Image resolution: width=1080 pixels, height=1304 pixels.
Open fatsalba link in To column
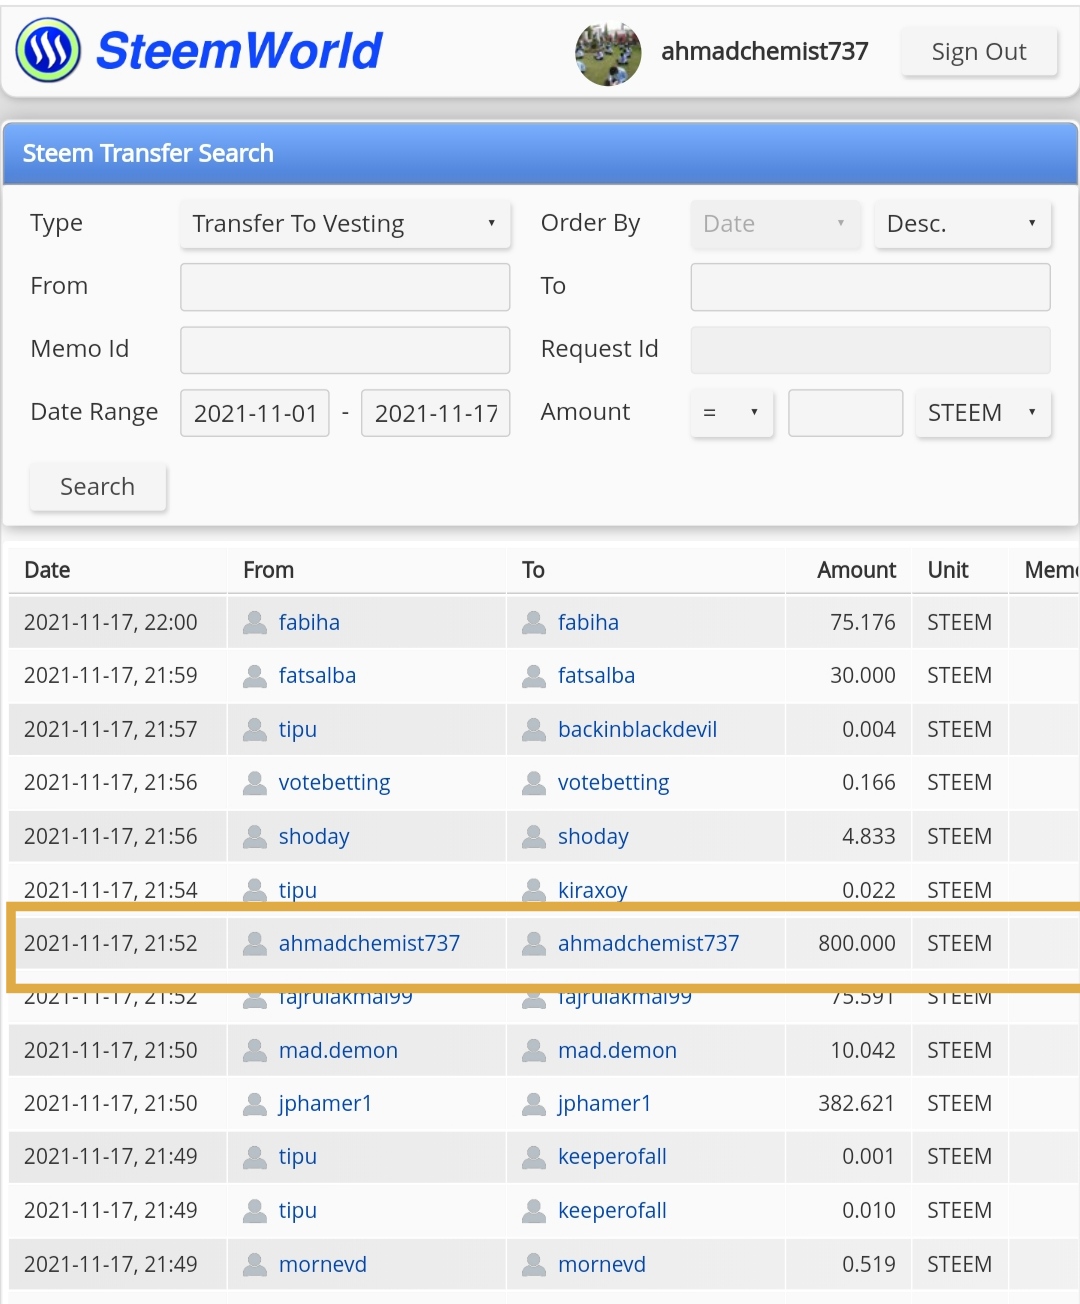tap(596, 676)
